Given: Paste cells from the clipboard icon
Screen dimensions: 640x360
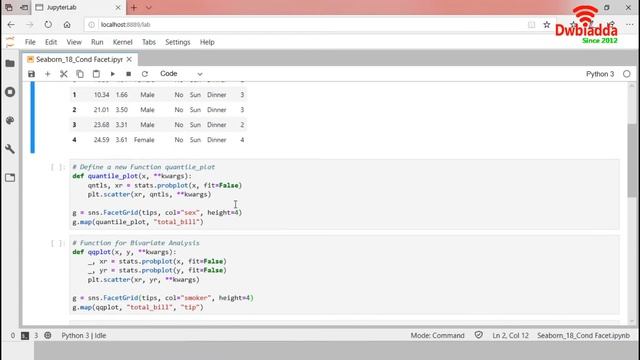Looking at the screenshot, I should click(x=96, y=74).
